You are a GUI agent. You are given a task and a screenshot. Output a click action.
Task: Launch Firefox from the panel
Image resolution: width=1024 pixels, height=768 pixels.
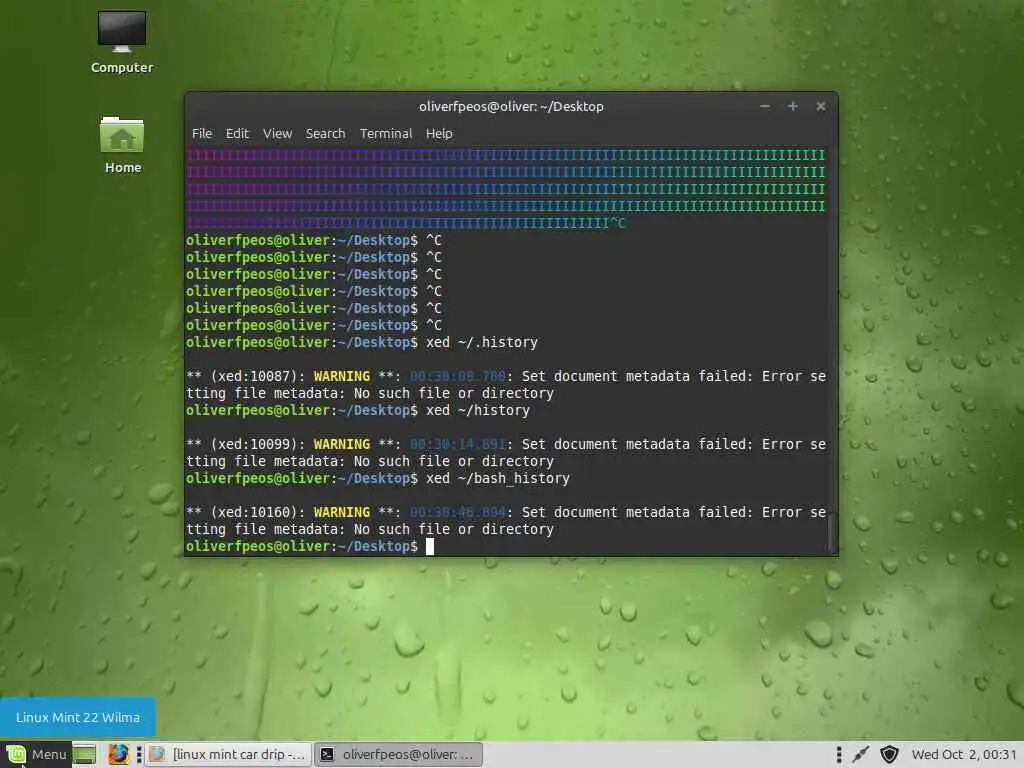[118, 754]
